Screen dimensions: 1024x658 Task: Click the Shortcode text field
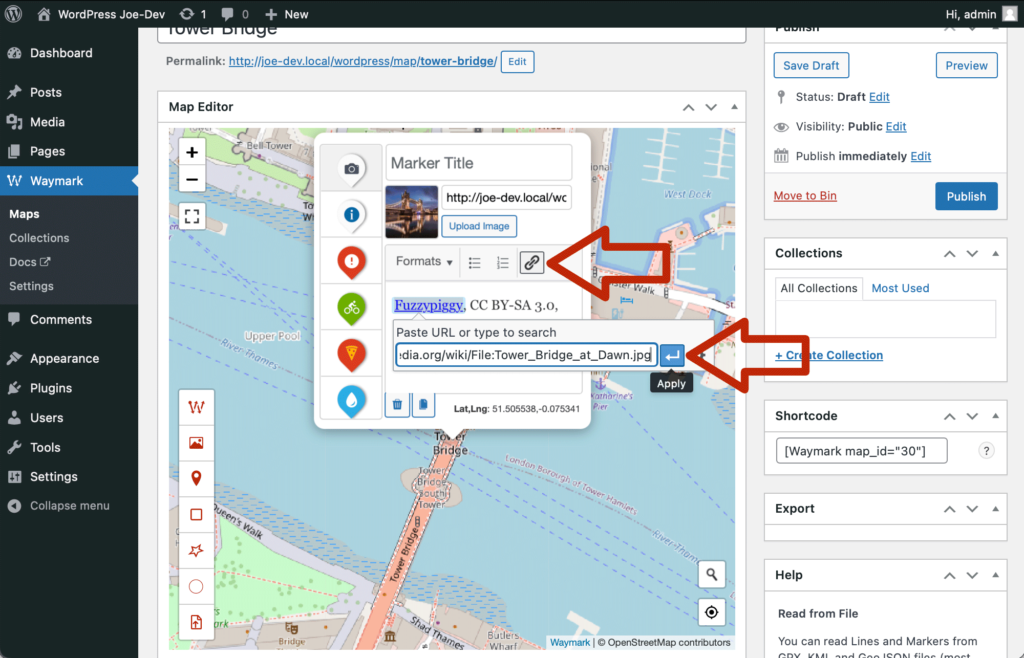pyautogui.click(x=861, y=451)
